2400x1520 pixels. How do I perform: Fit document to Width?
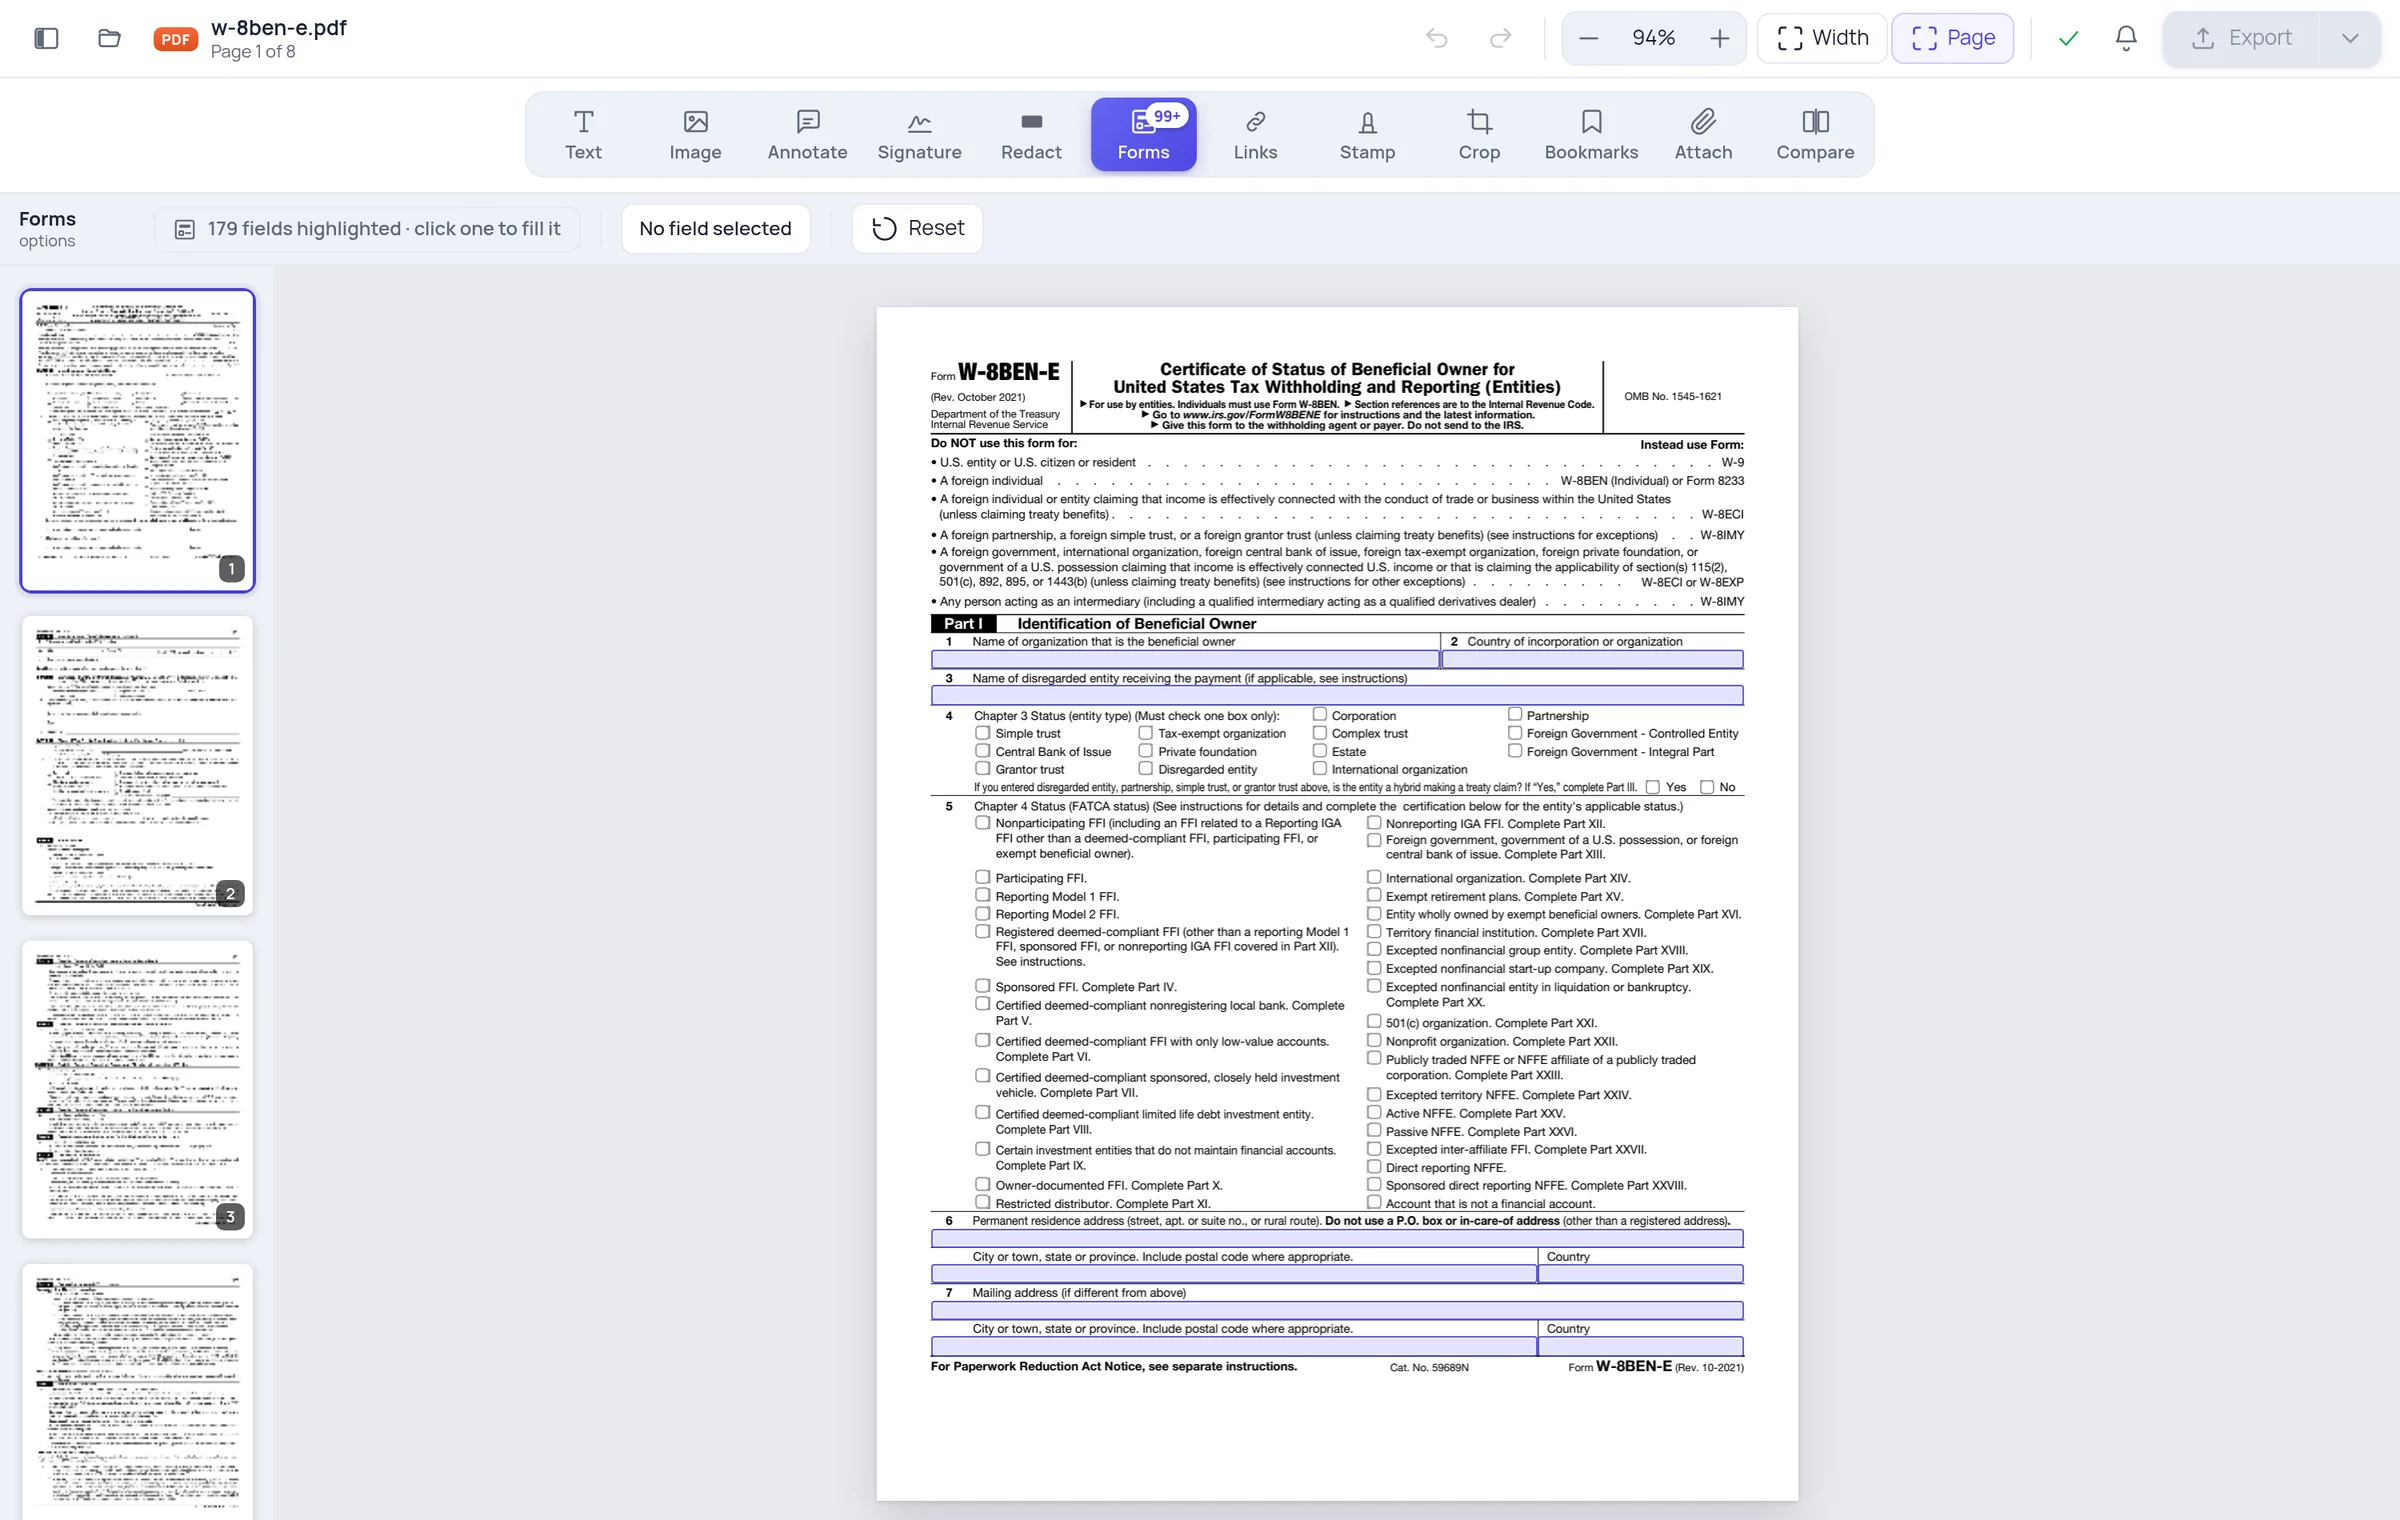1822,38
